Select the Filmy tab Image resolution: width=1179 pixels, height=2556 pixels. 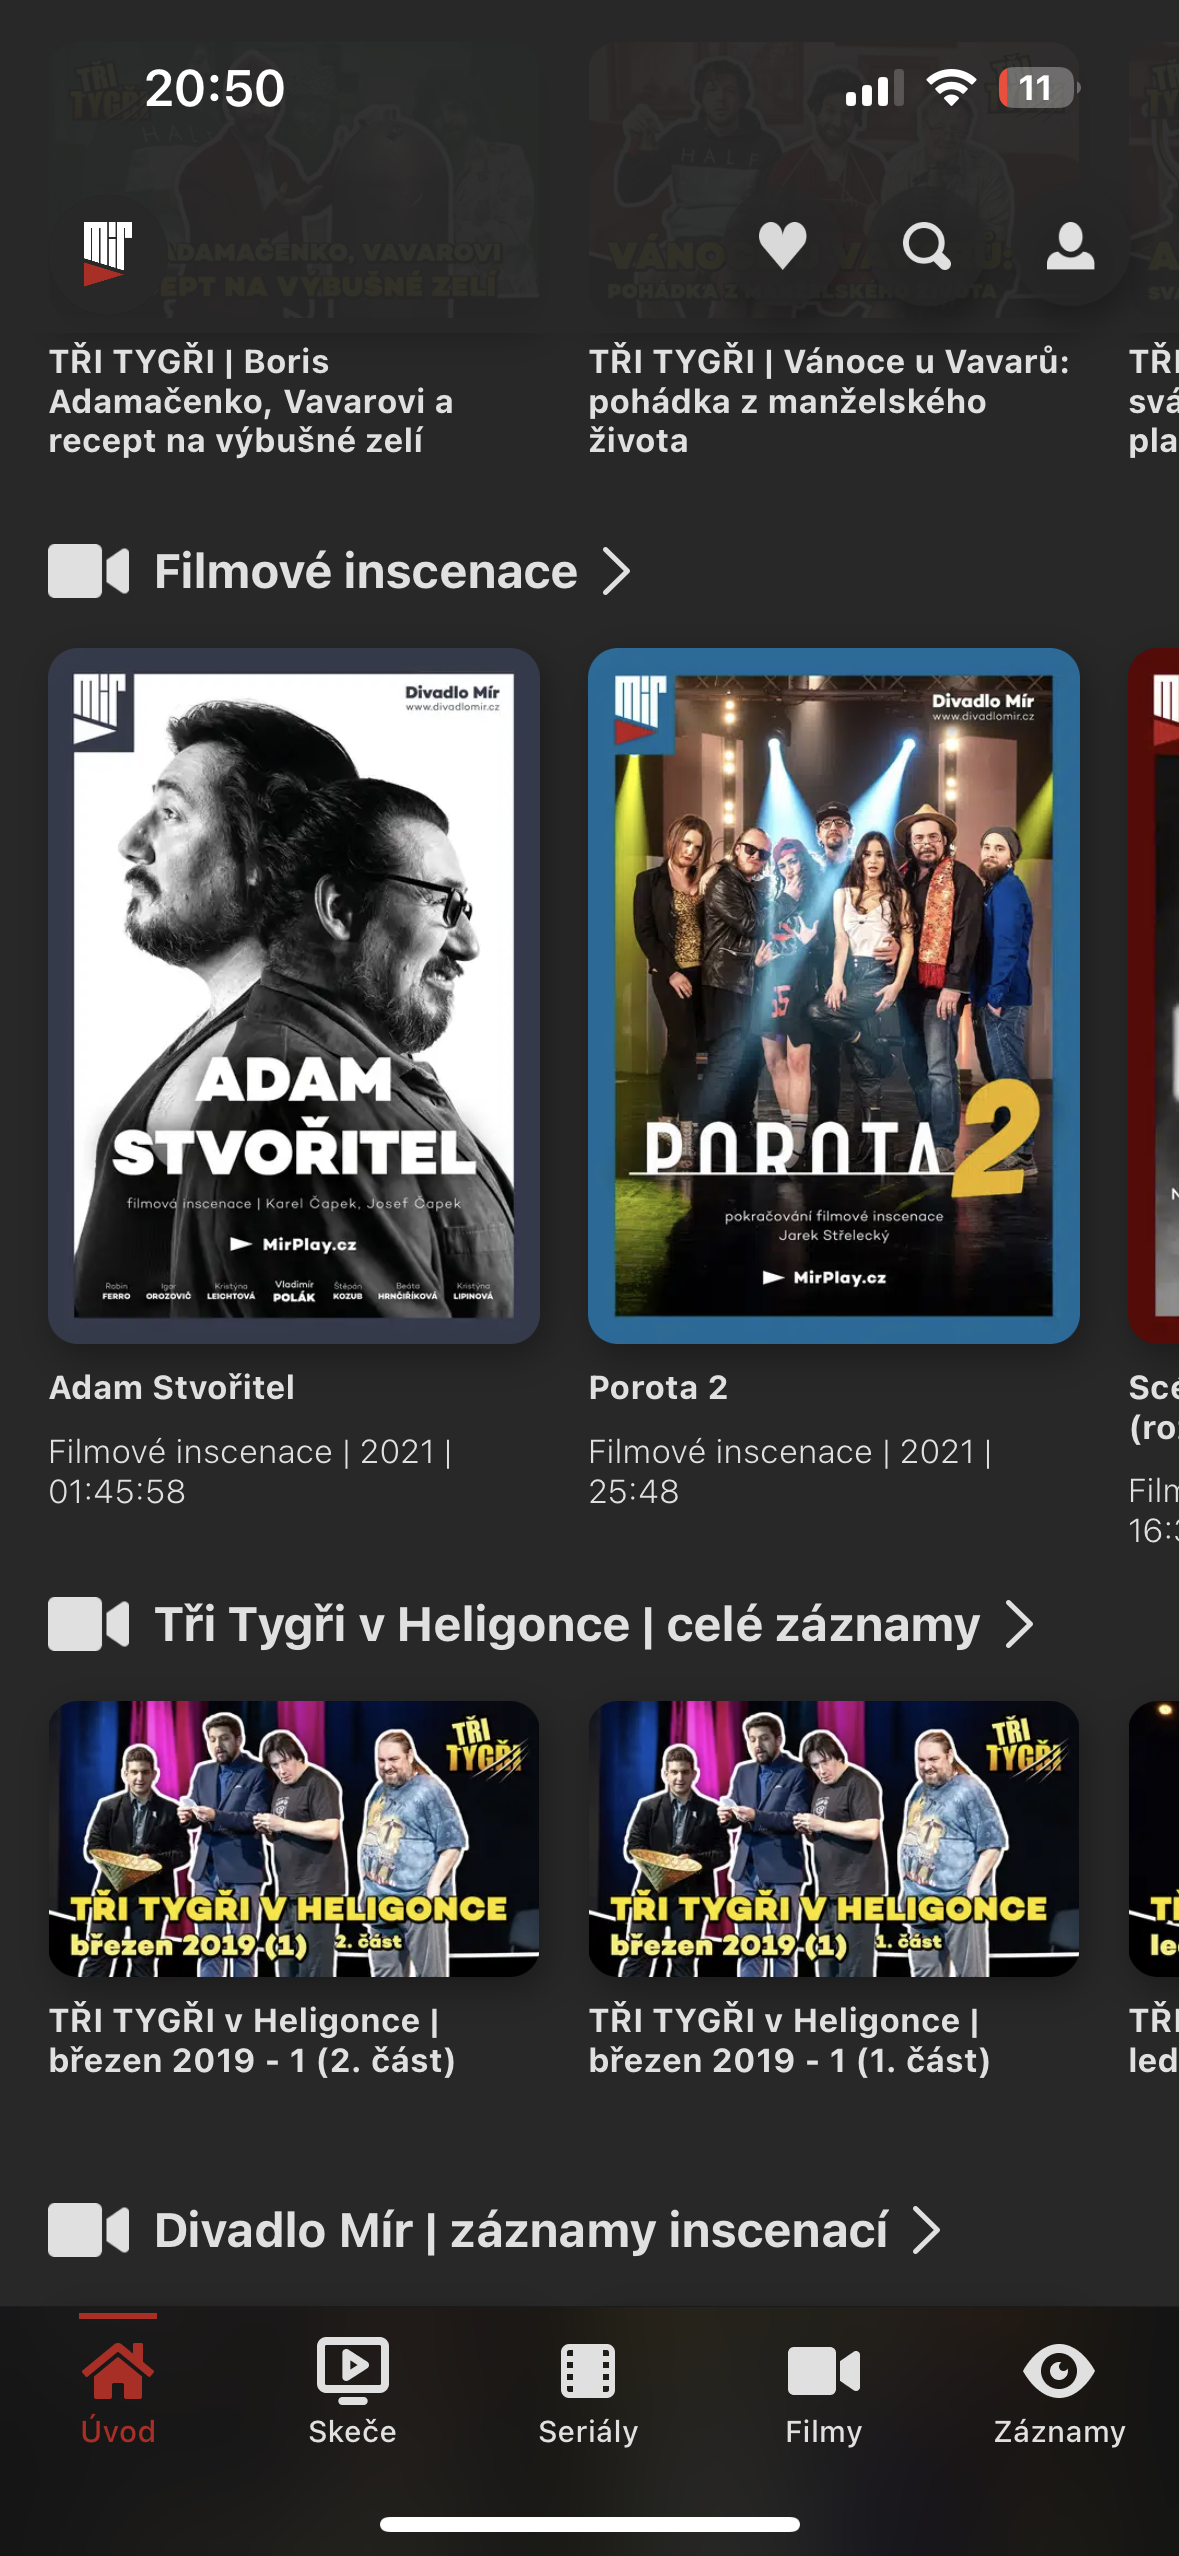(x=824, y=2388)
